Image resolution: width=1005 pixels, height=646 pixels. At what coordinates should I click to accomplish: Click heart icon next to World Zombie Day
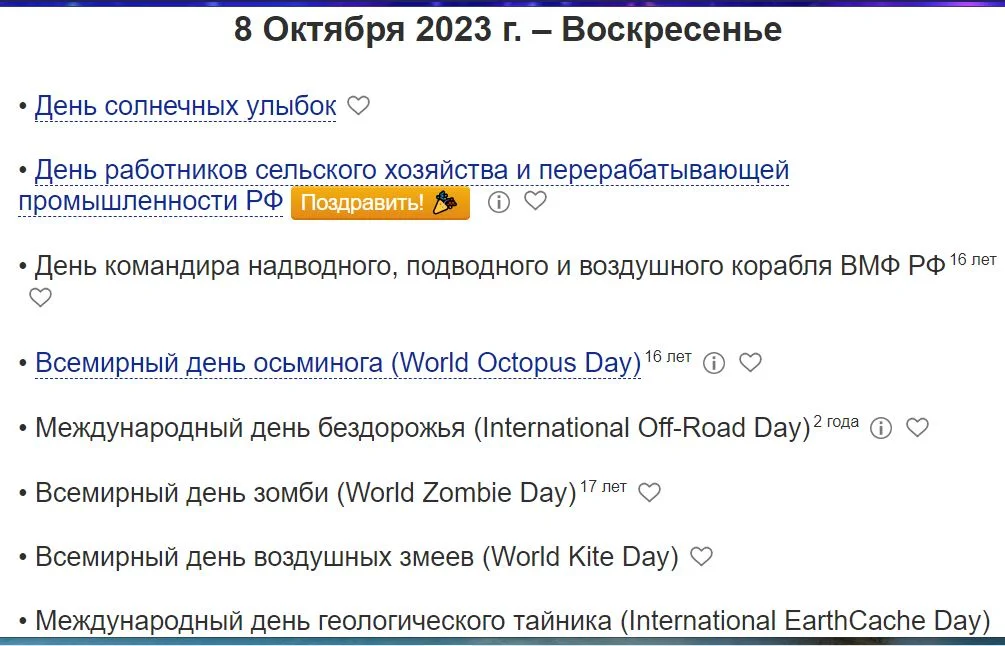tap(651, 492)
